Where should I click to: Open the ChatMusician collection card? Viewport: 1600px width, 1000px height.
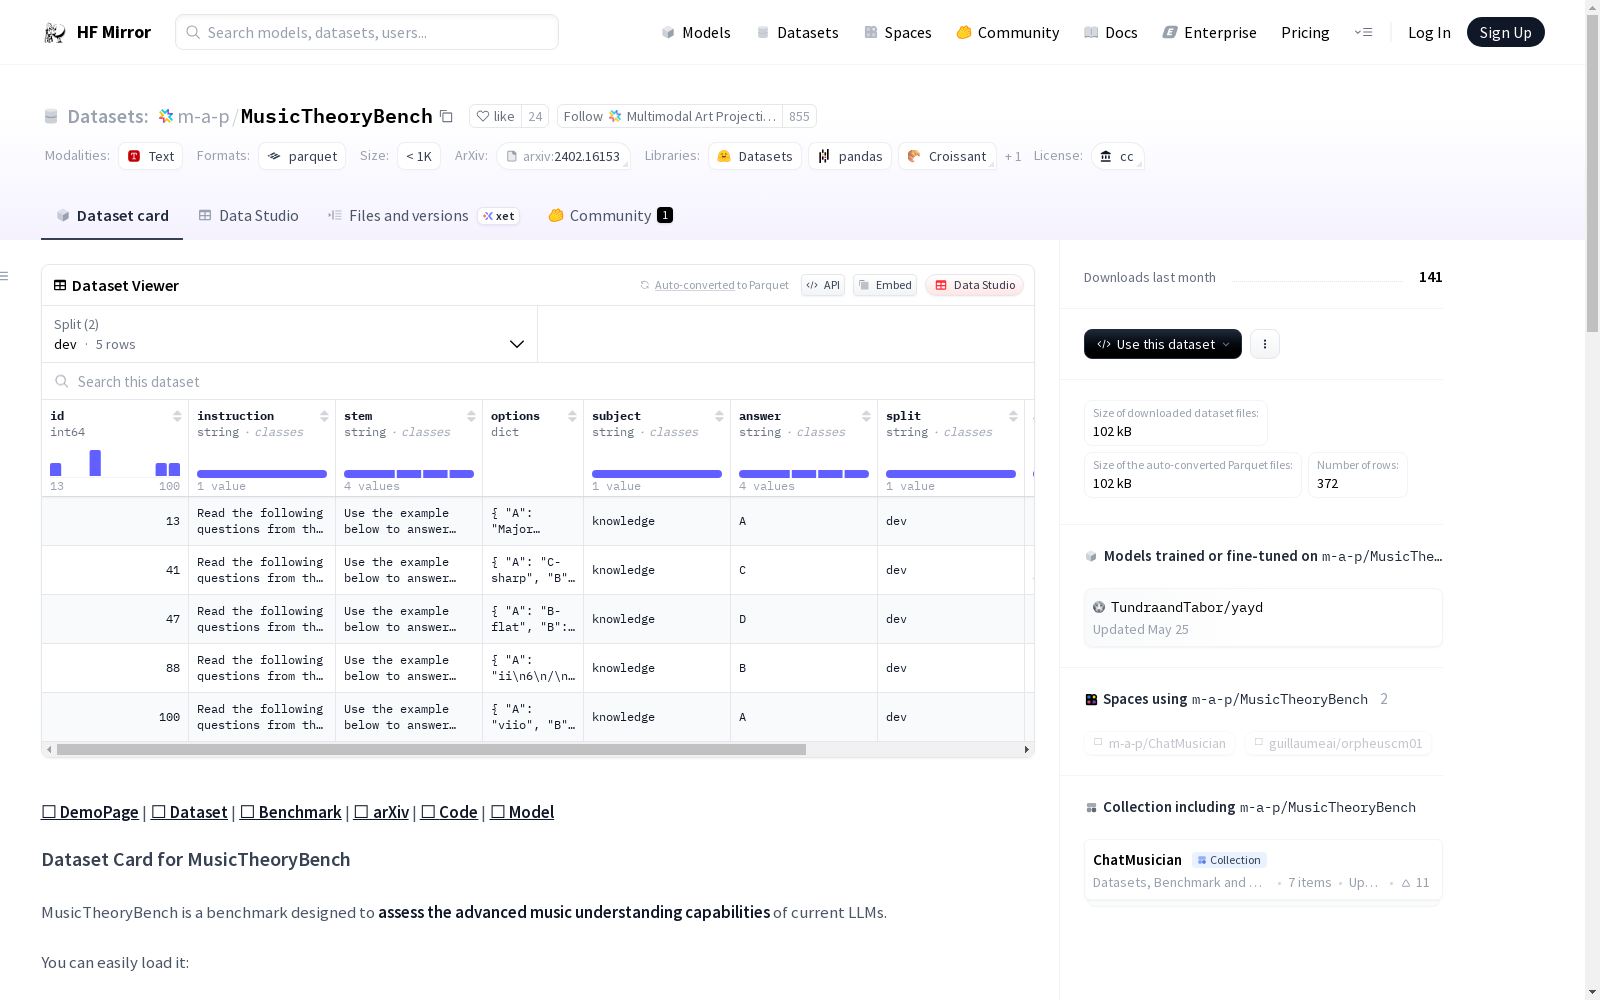tap(1263, 870)
